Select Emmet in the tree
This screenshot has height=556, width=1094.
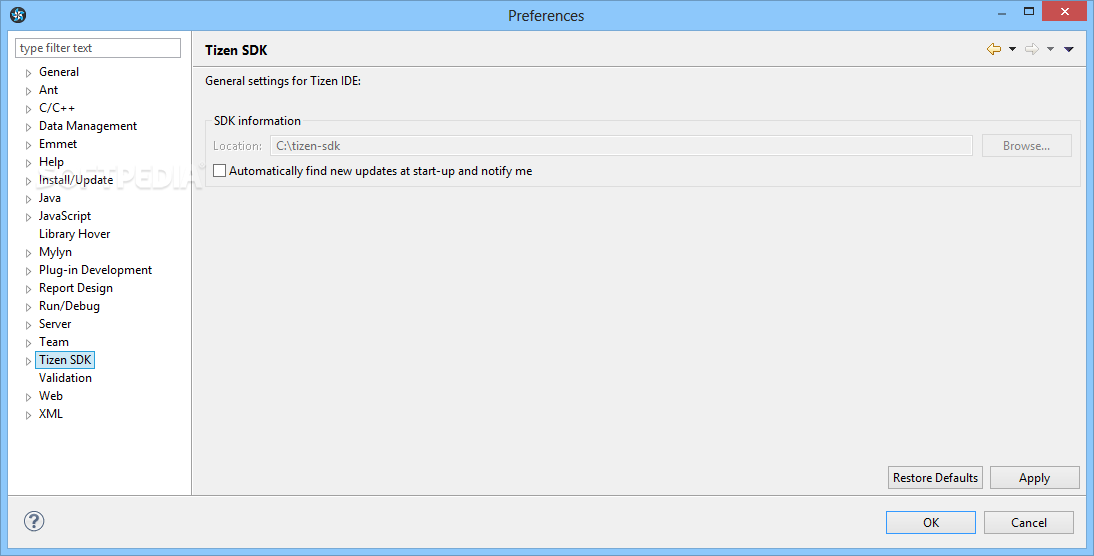coord(58,144)
